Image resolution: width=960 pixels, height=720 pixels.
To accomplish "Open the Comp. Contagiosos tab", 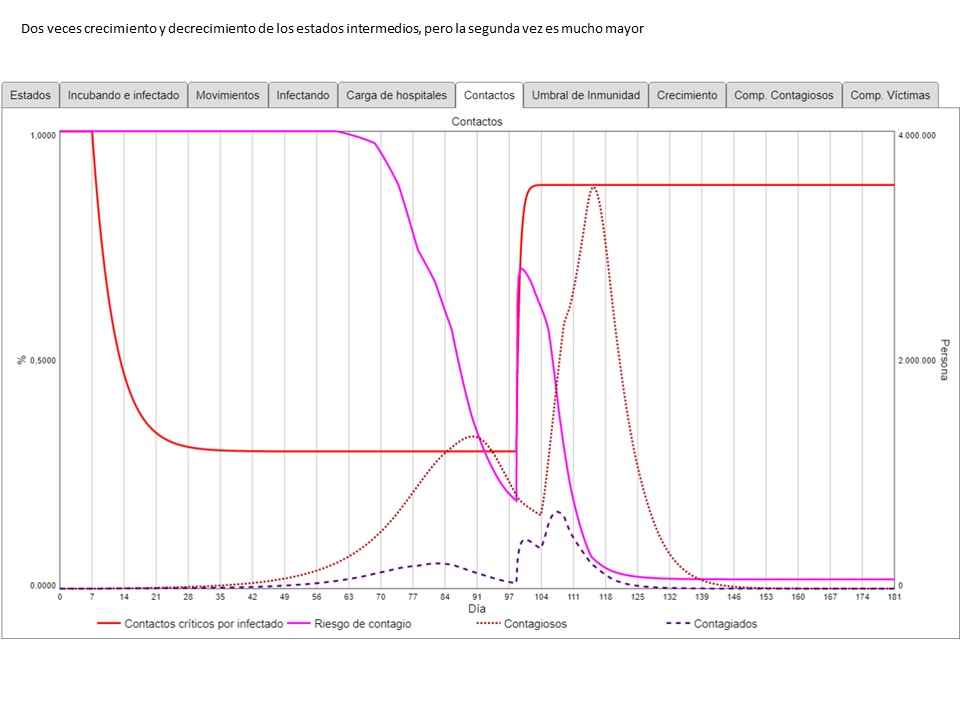I will pyautogui.click(x=783, y=95).
